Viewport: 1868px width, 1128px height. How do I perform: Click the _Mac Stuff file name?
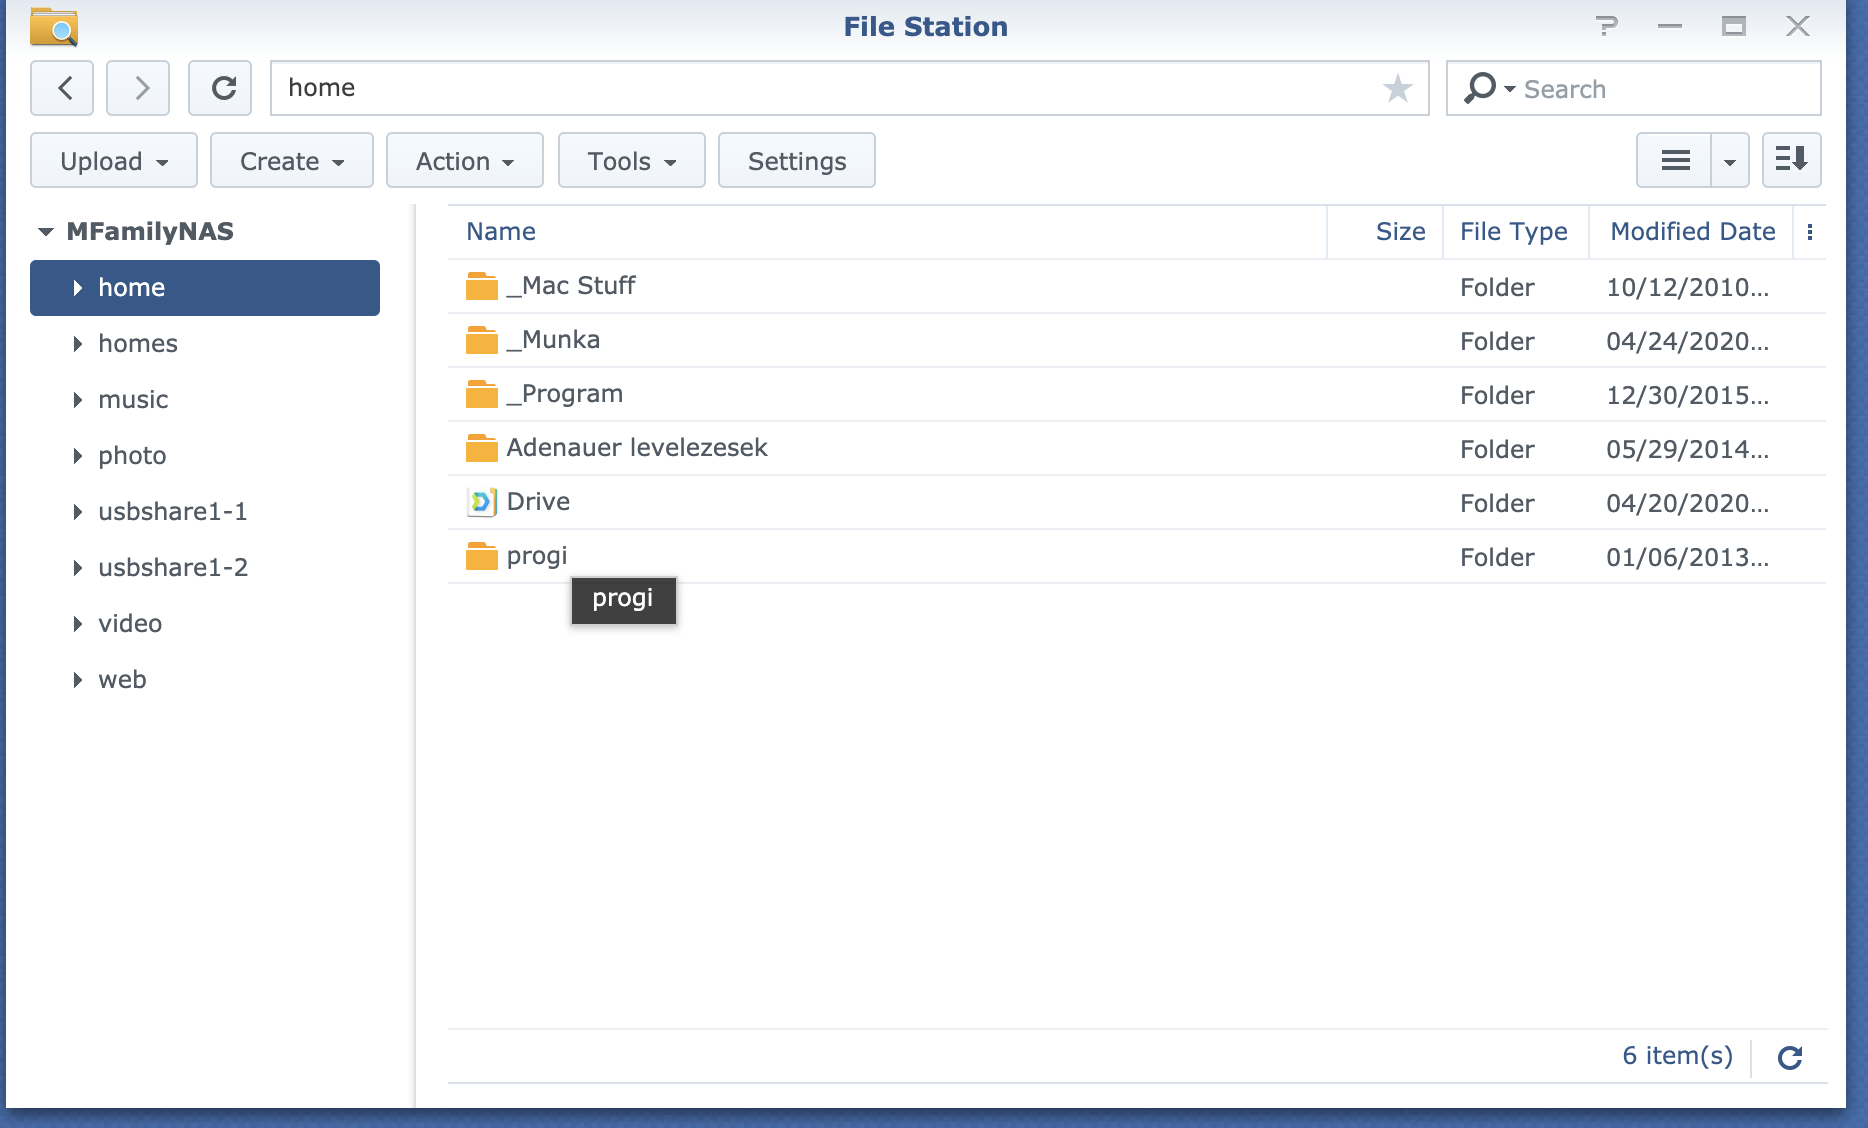(x=571, y=286)
